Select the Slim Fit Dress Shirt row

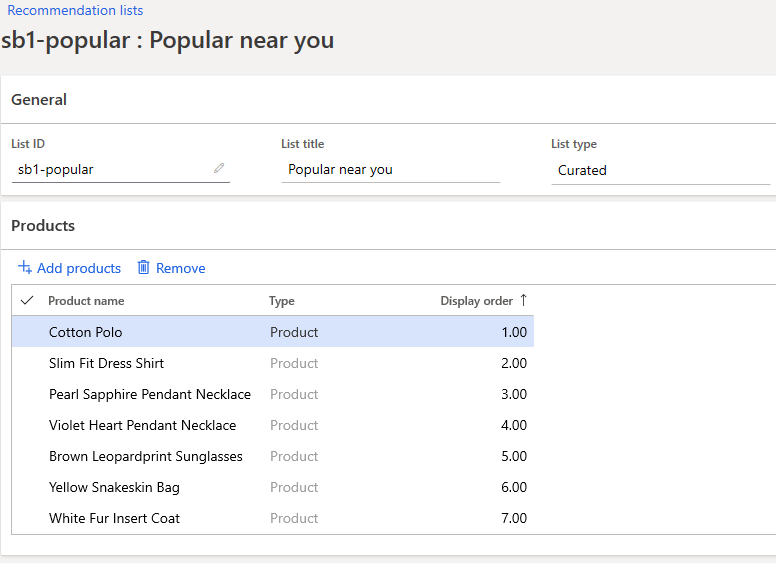106,363
